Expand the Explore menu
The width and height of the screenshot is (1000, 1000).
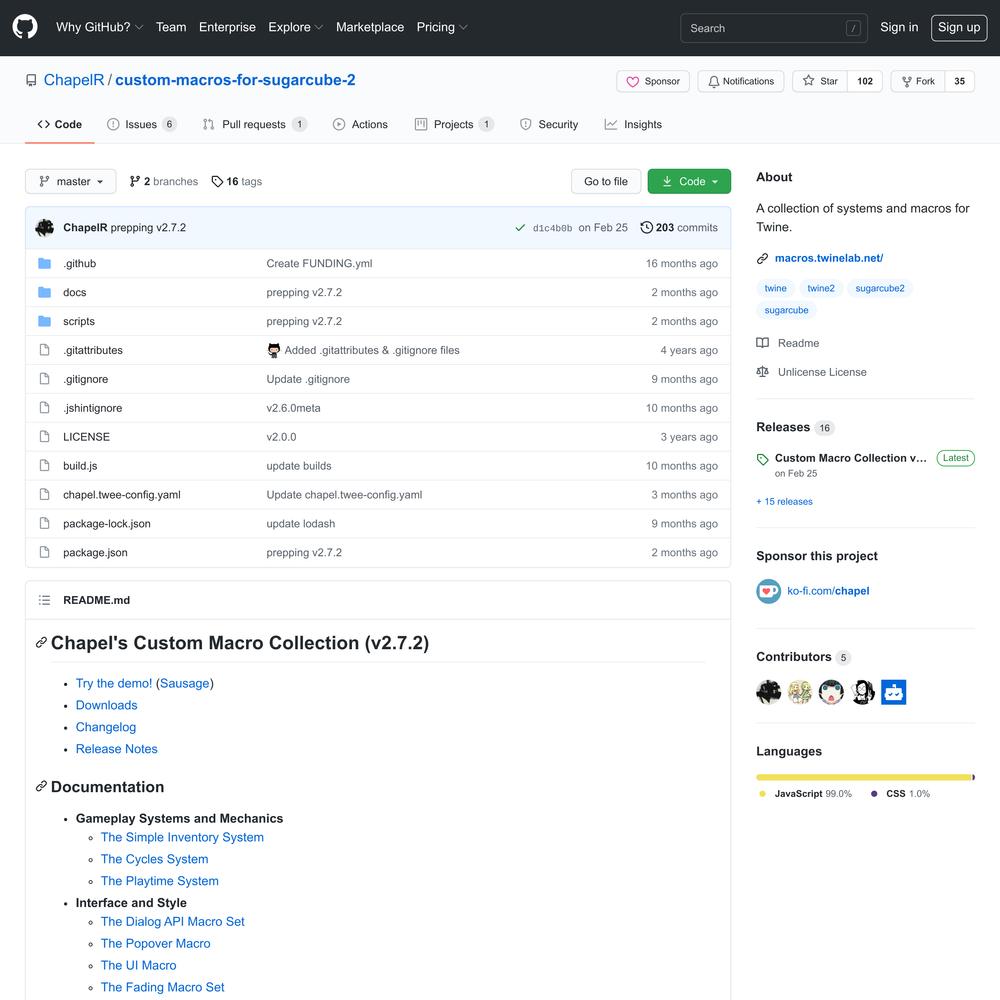(x=295, y=27)
